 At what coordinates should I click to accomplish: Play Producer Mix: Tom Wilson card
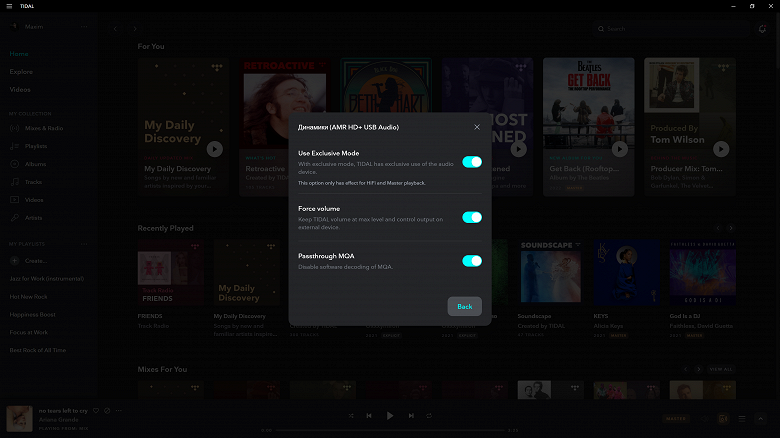pos(721,149)
